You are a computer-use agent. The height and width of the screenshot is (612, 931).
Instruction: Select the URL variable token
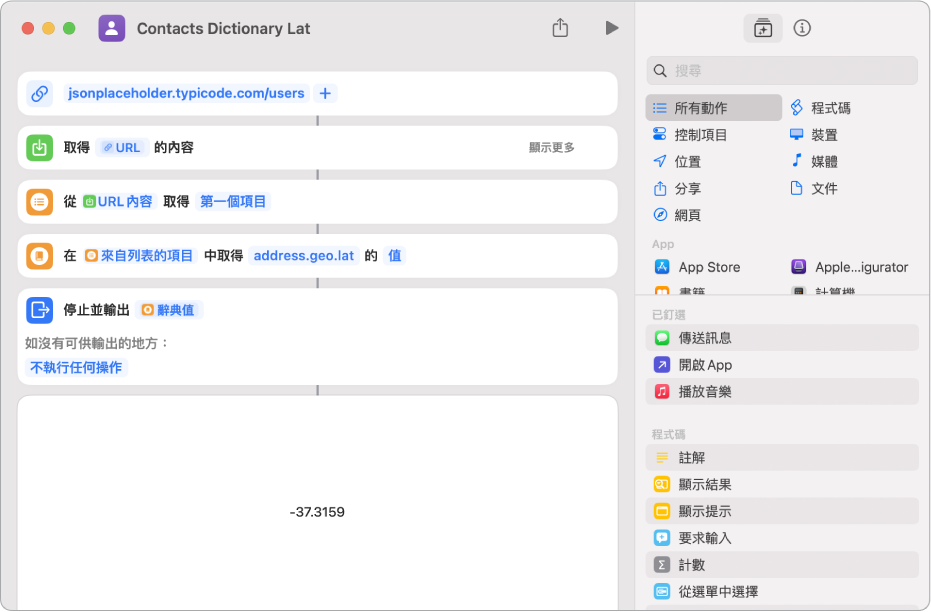(122, 147)
